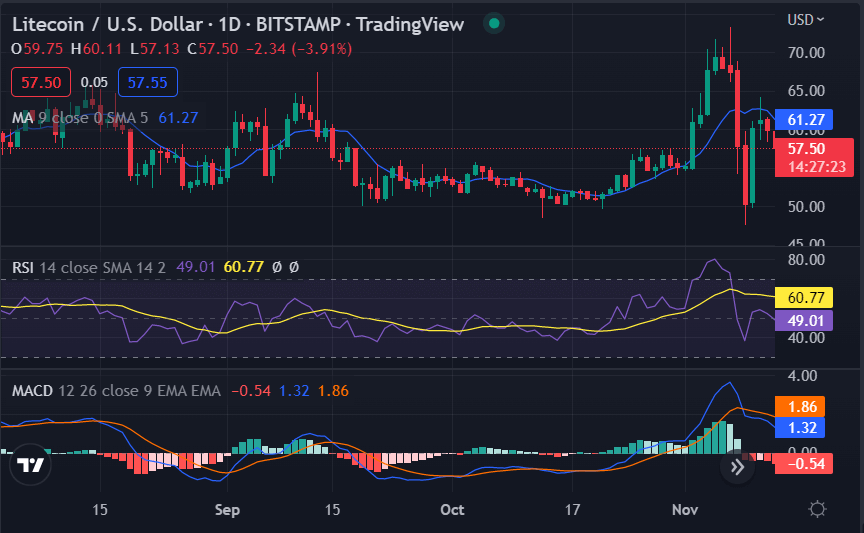Click the open price value O59.75
This screenshot has width=864, height=533.
tap(37, 49)
